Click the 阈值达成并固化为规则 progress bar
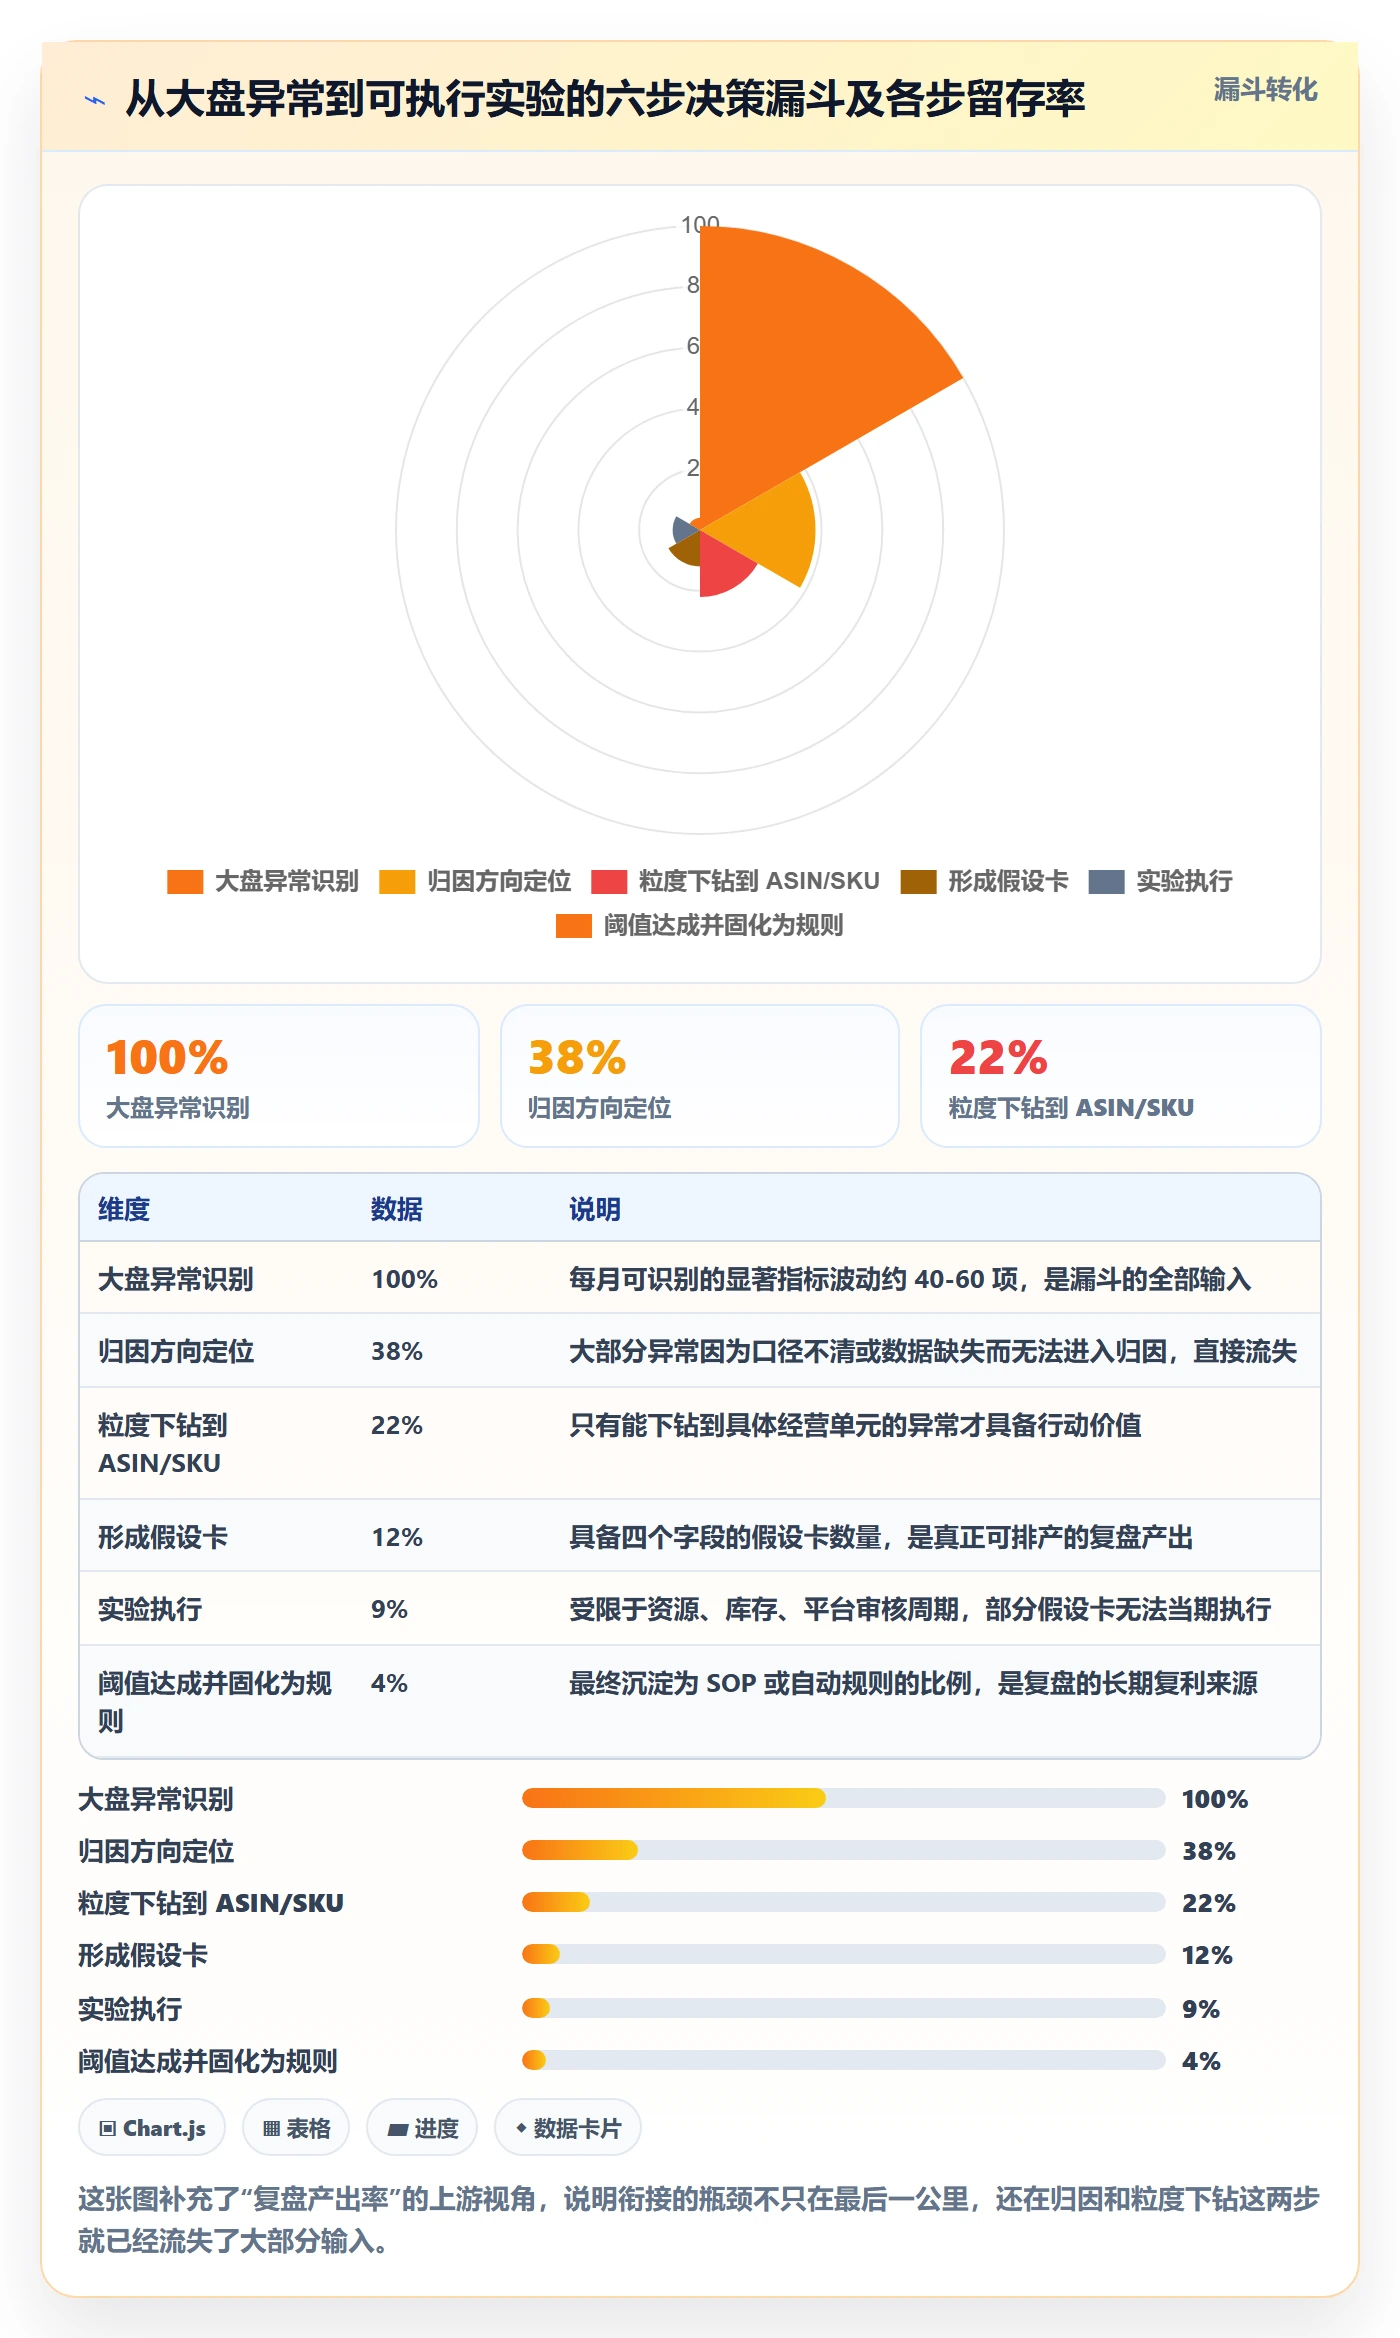The image size is (1400, 2338). 843,2060
